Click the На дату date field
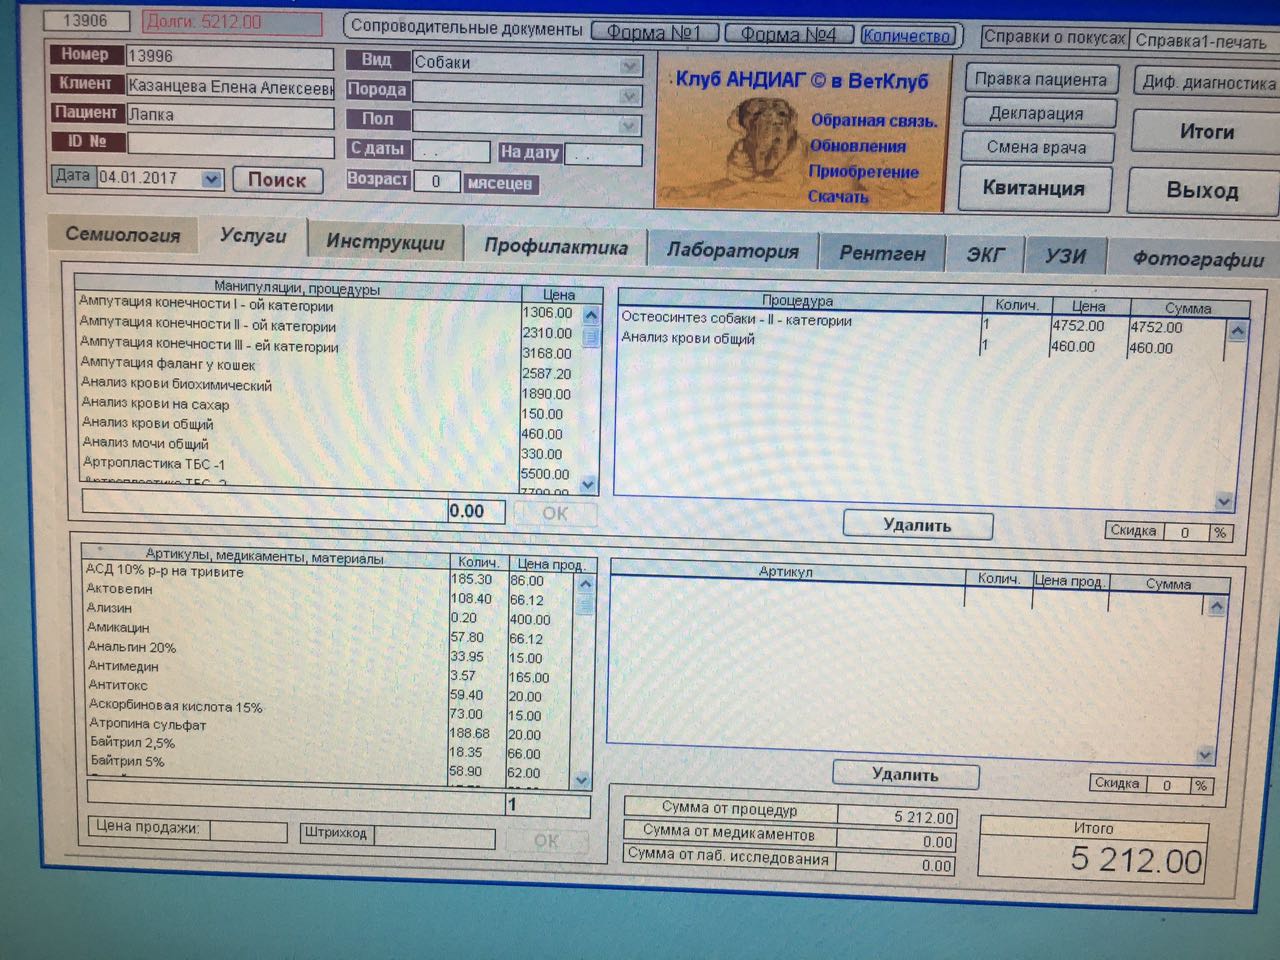This screenshot has width=1280, height=960. pos(603,155)
